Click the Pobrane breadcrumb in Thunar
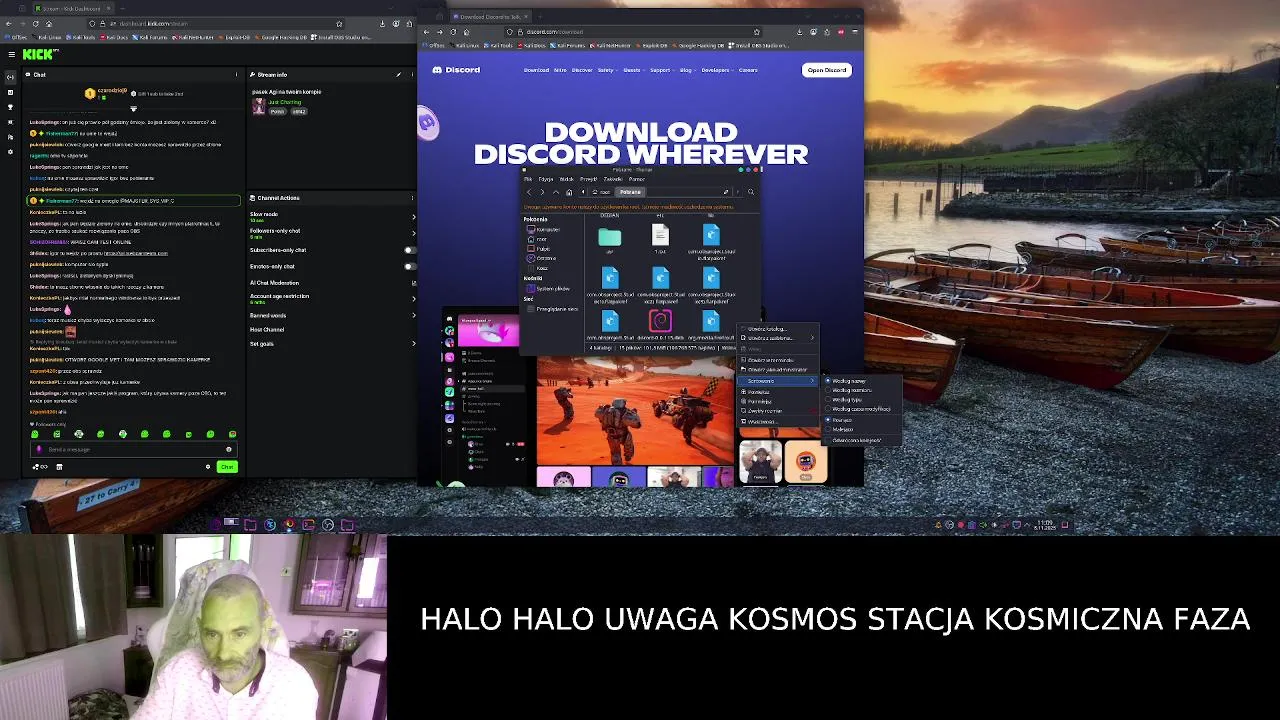1280x720 pixels. pos(630,192)
